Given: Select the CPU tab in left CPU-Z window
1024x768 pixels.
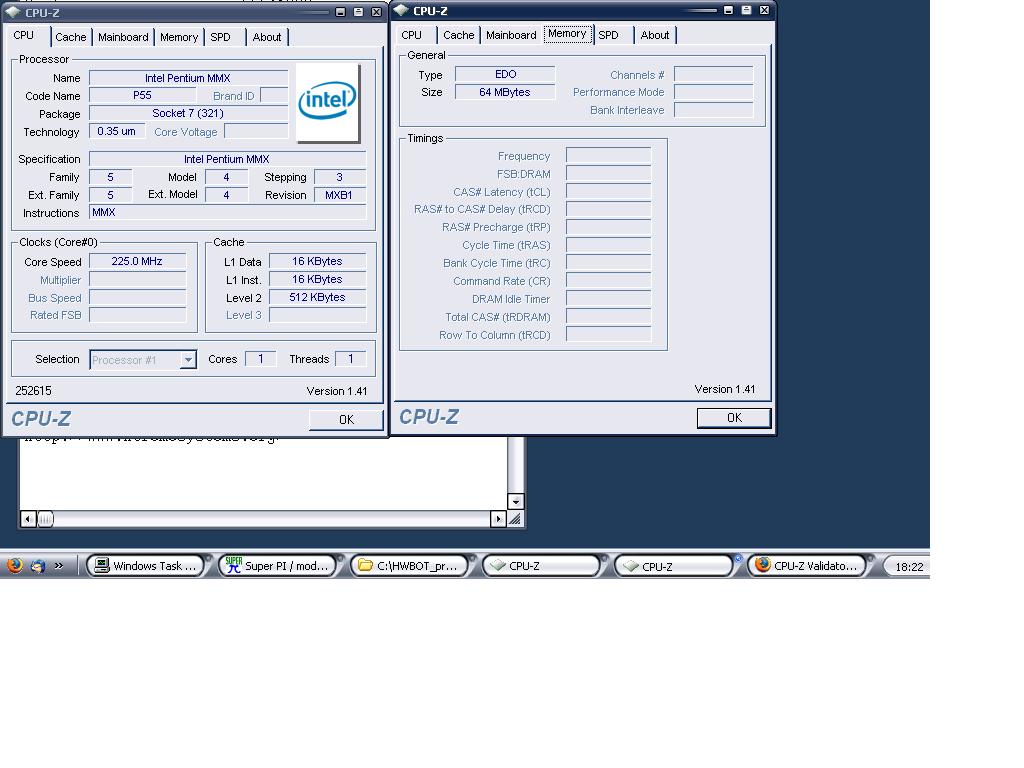Looking at the screenshot, I should pyautogui.click(x=24, y=35).
